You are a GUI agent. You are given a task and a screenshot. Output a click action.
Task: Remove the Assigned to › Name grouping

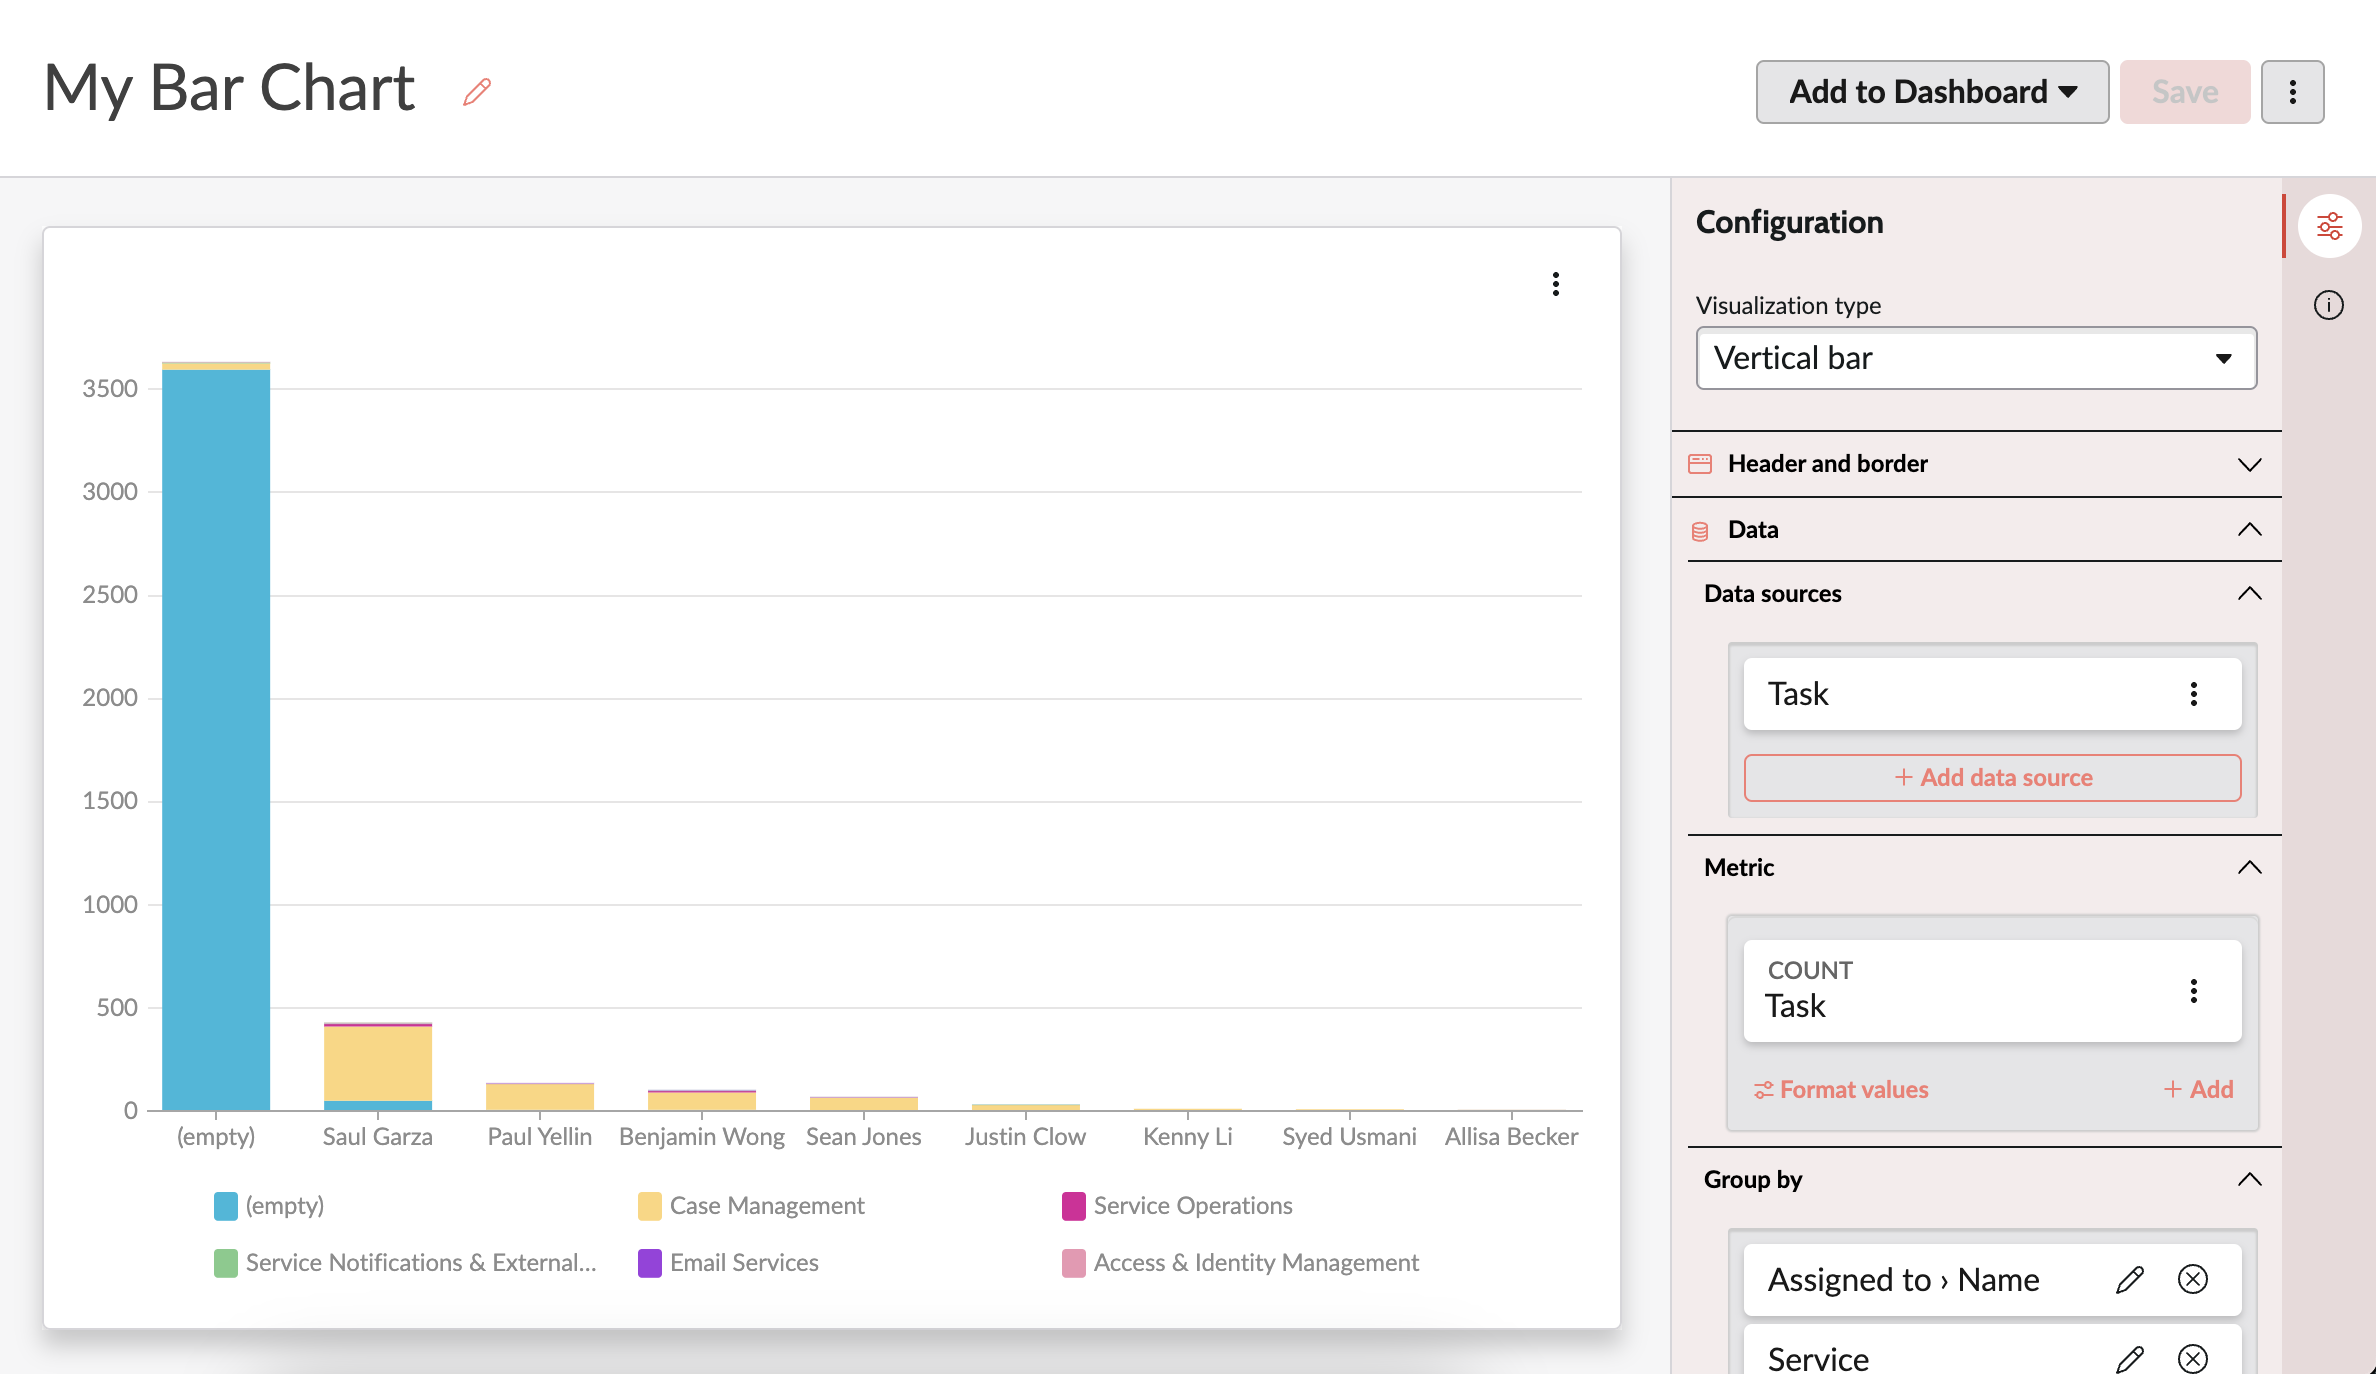point(2194,1280)
